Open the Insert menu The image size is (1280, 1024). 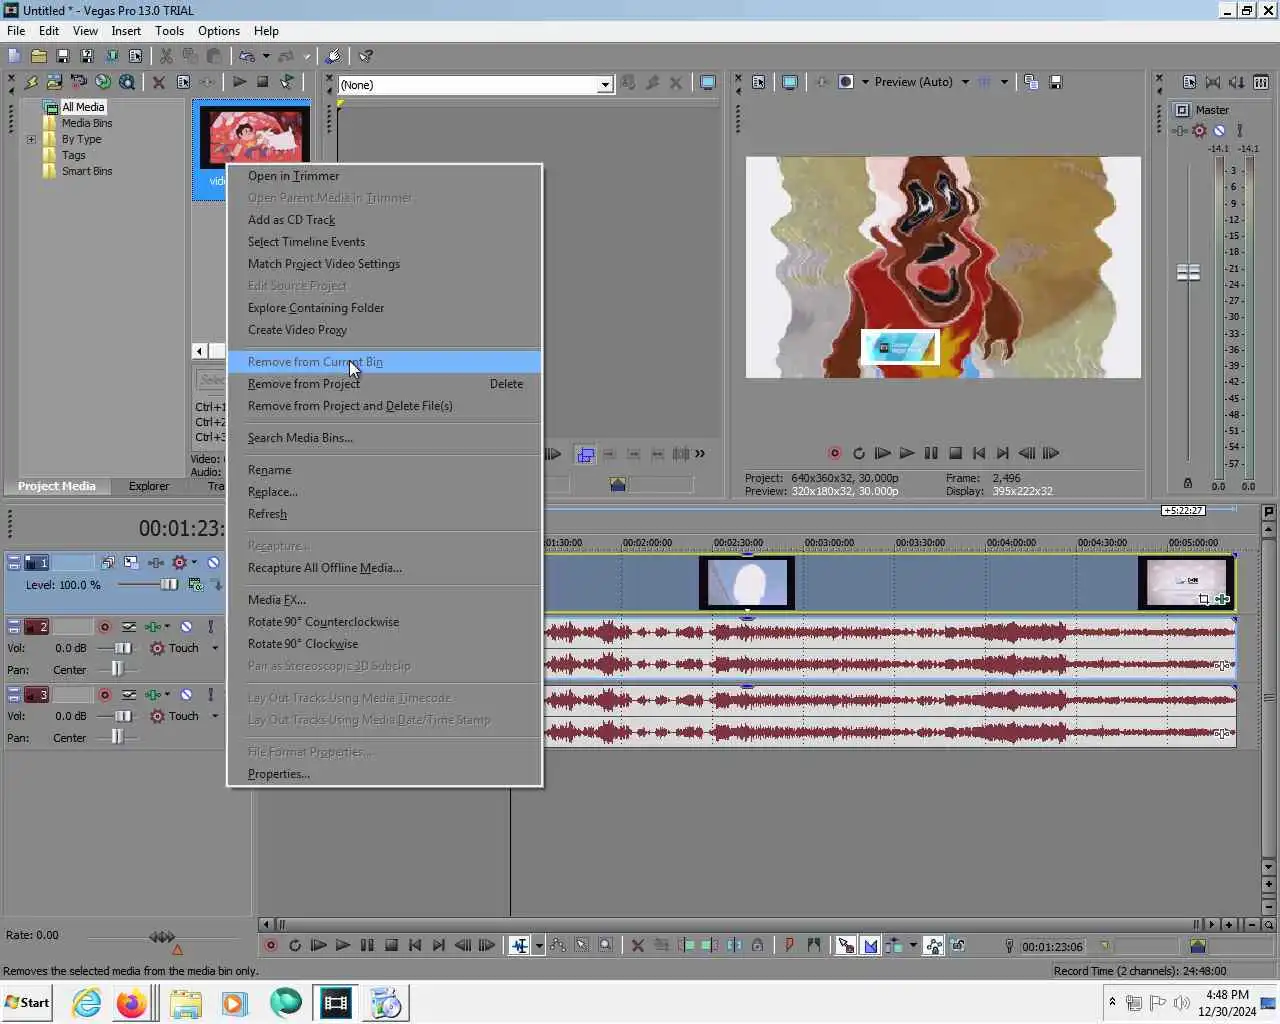click(126, 31)
